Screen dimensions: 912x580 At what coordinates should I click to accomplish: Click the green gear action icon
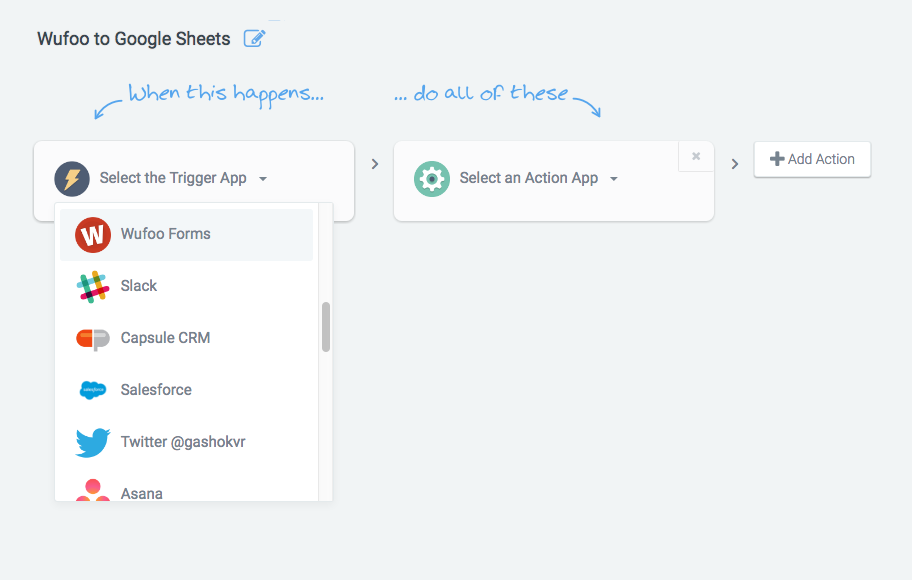(x=432, y=179)
